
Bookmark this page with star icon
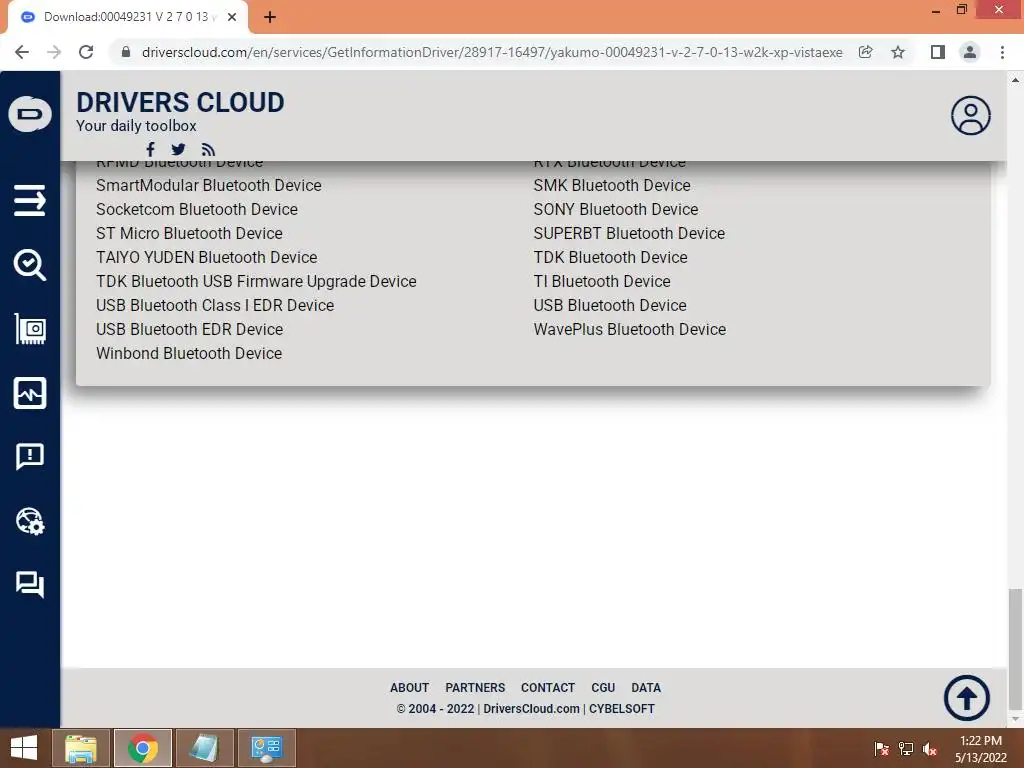click(898, 52)
